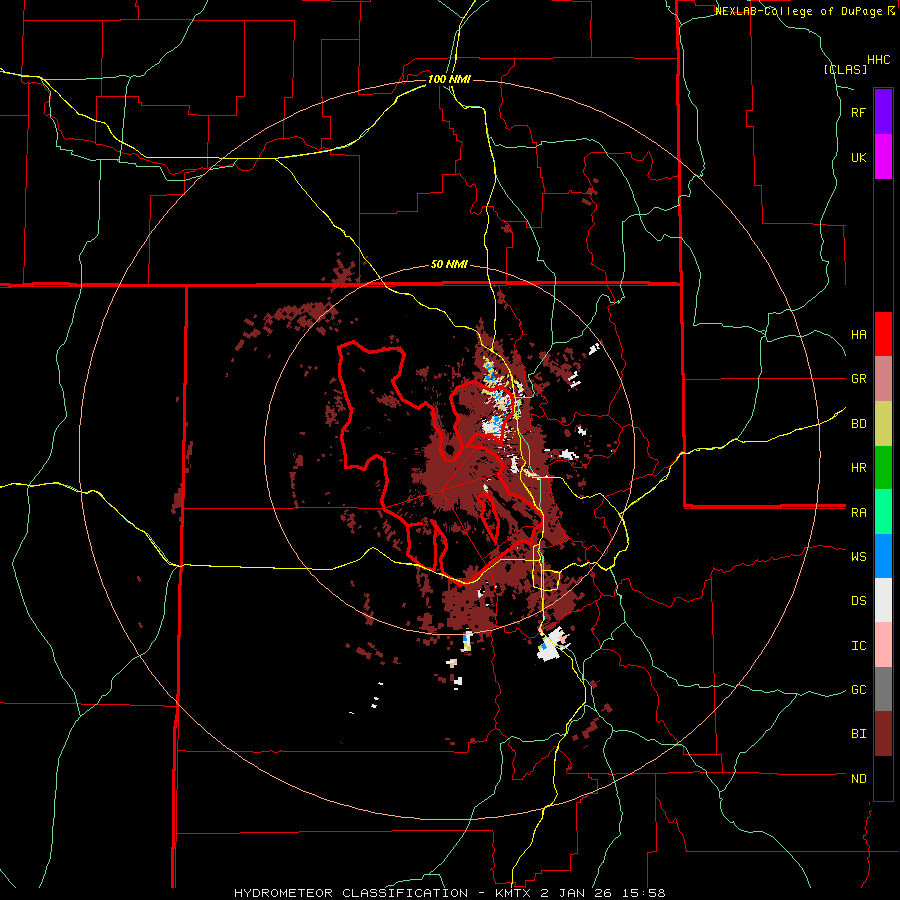Click the DS white legend swatch
Image resolution: width=900 pixels, height=900 pixels.
pos(883,600)
